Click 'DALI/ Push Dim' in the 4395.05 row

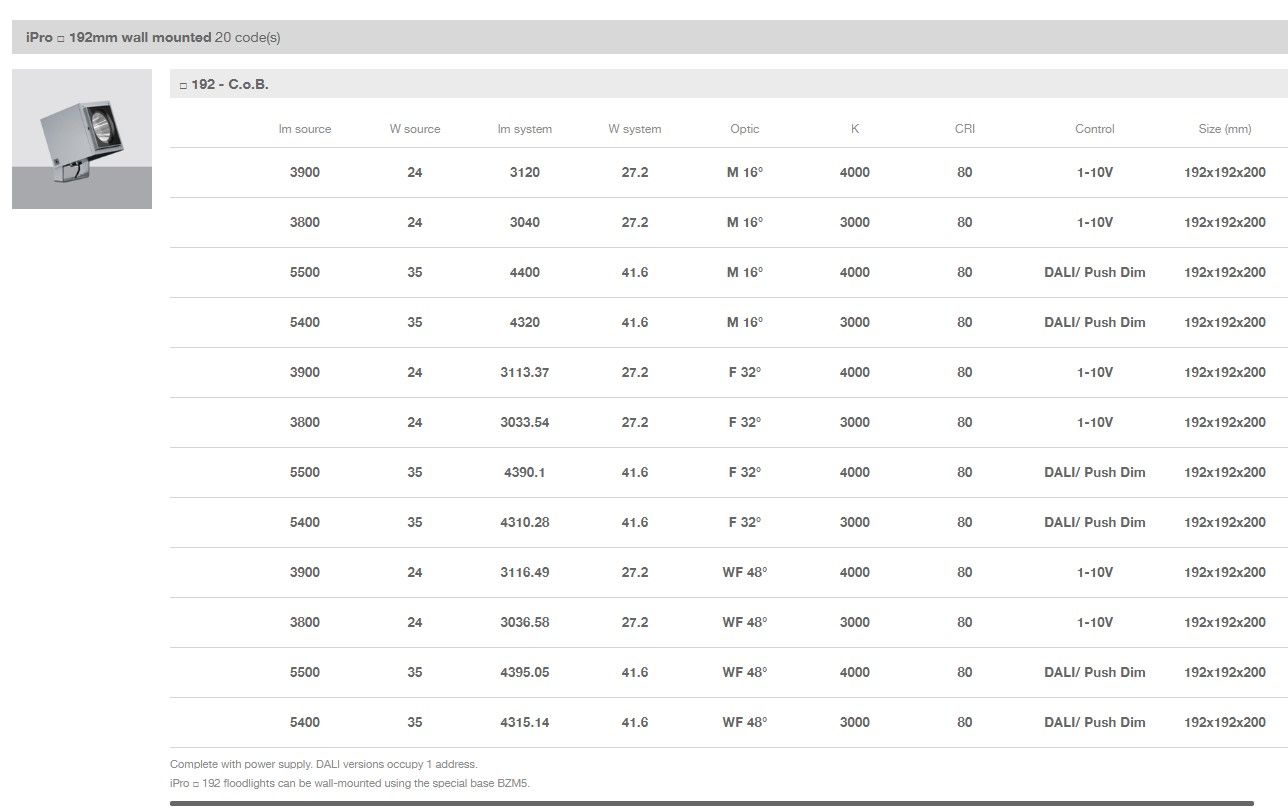1095,672
